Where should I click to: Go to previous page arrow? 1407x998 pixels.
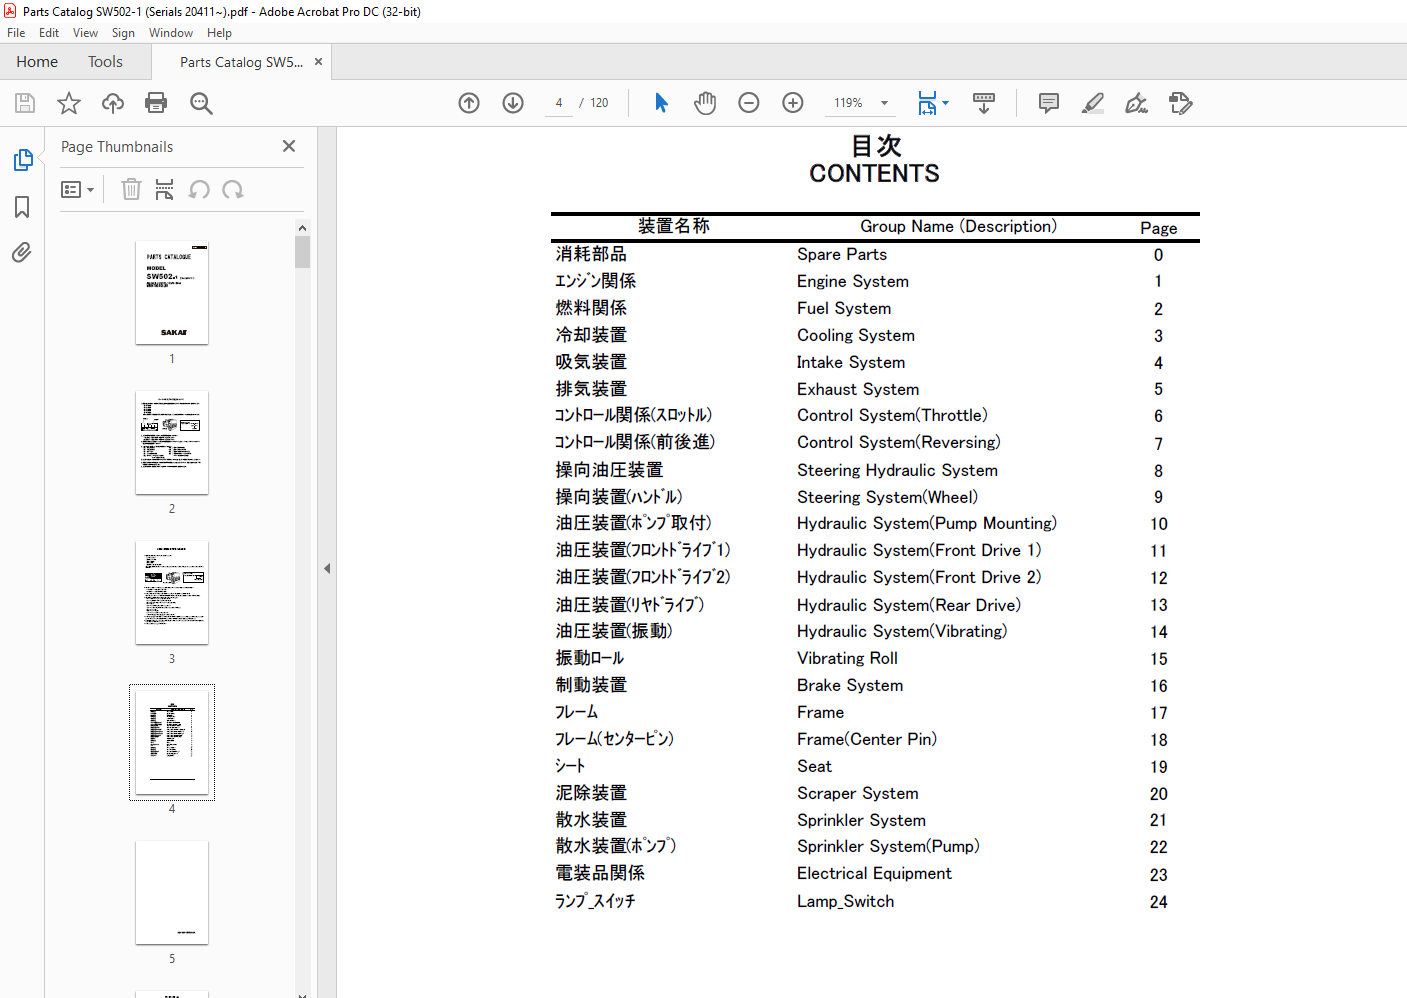click(469, 103)
